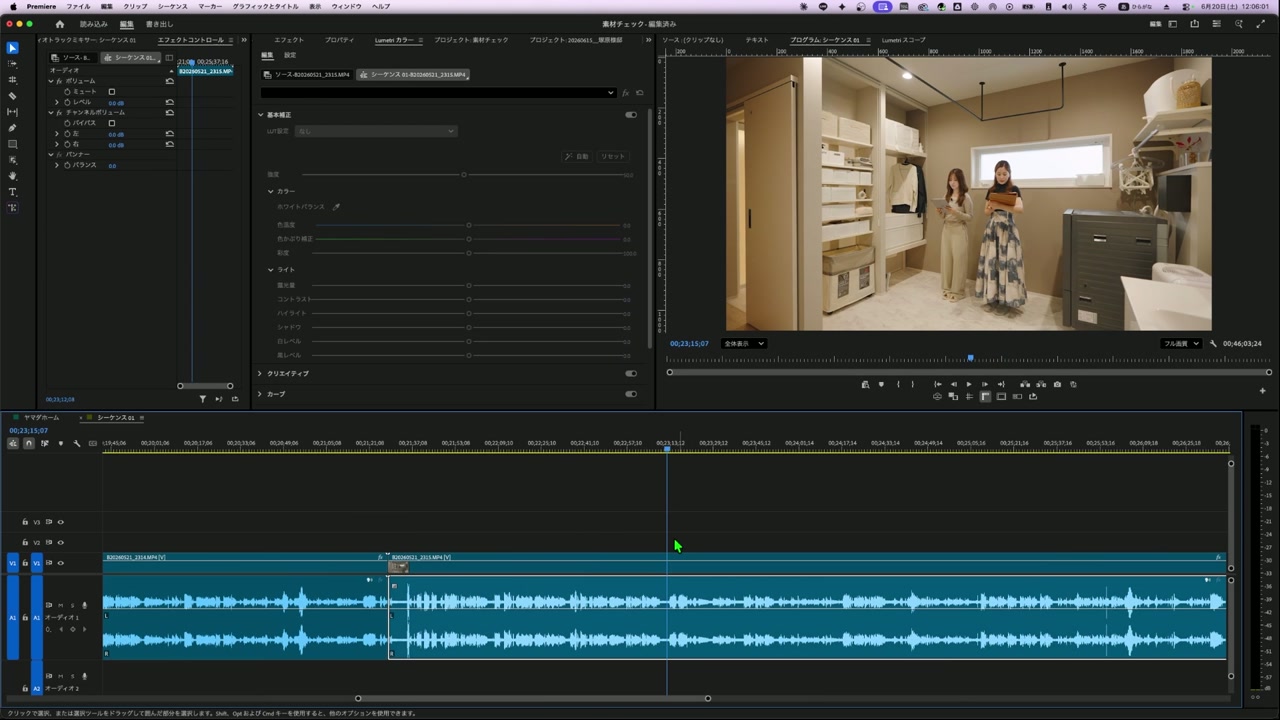This screenshot has height=720, width=1280.
Task: Toggle the カーブ section switch
Action: [631, 394]
